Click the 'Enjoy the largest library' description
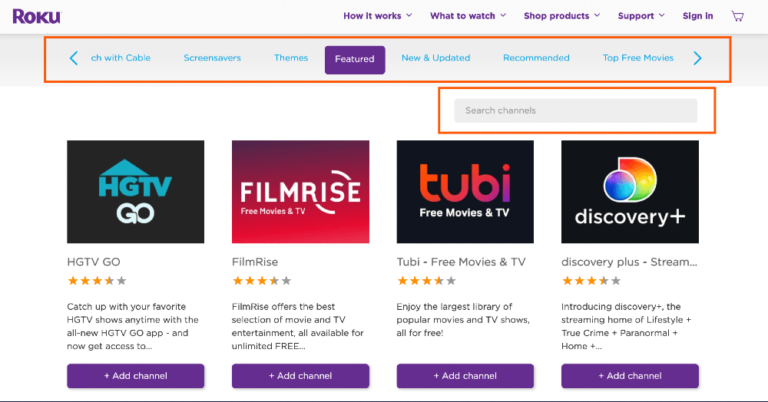The image size is (768, 402). [463, 320]
